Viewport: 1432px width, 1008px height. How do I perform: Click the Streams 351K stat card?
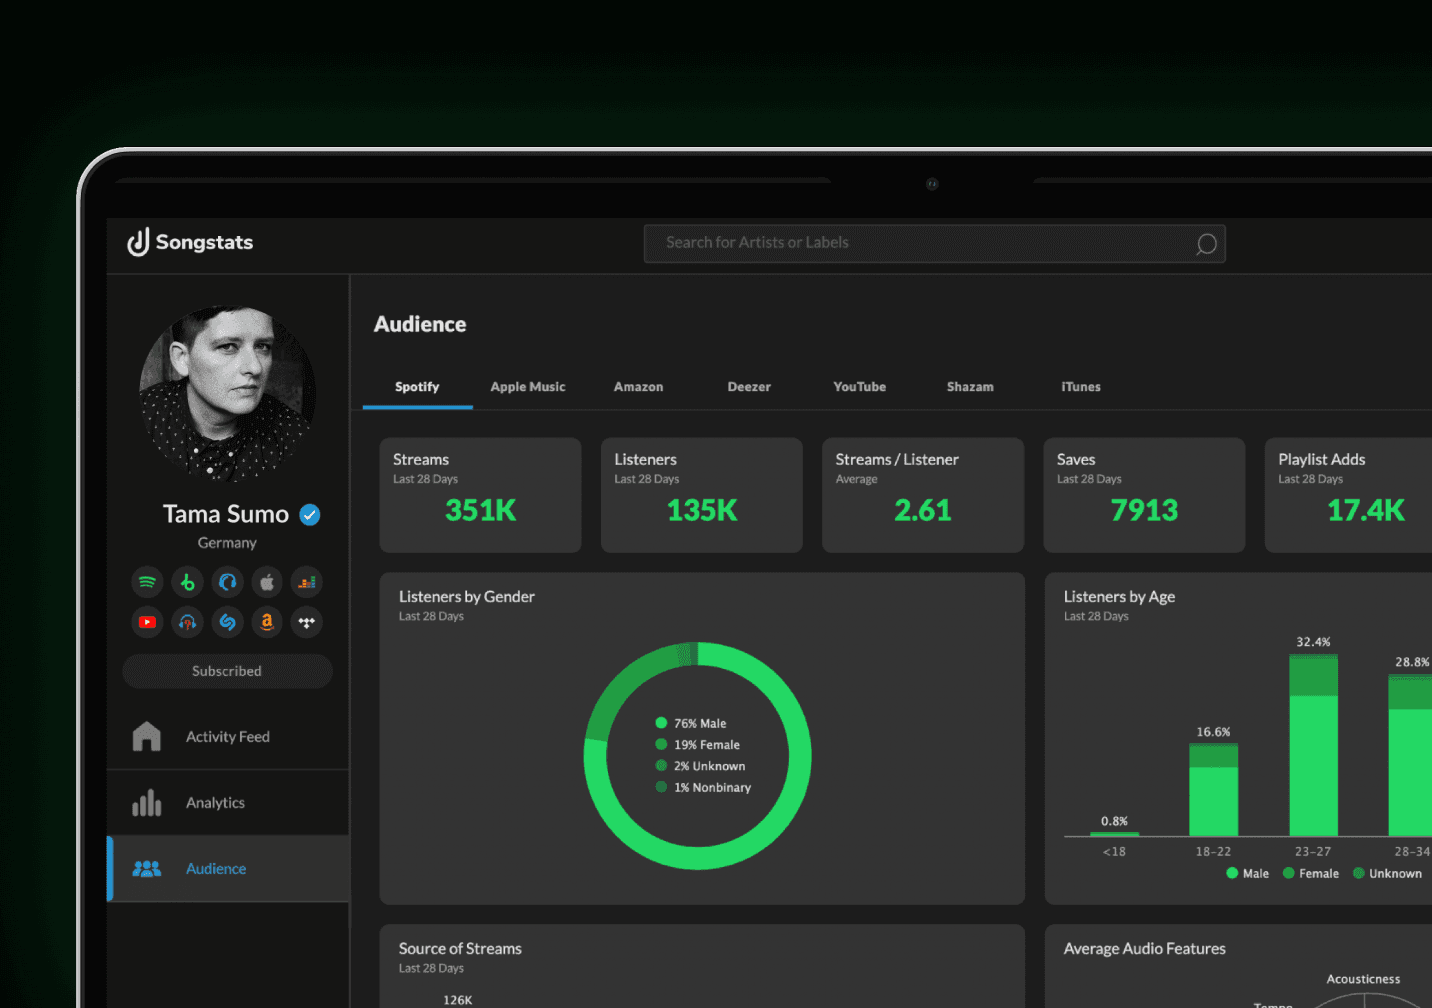click(x=480, y=495)
